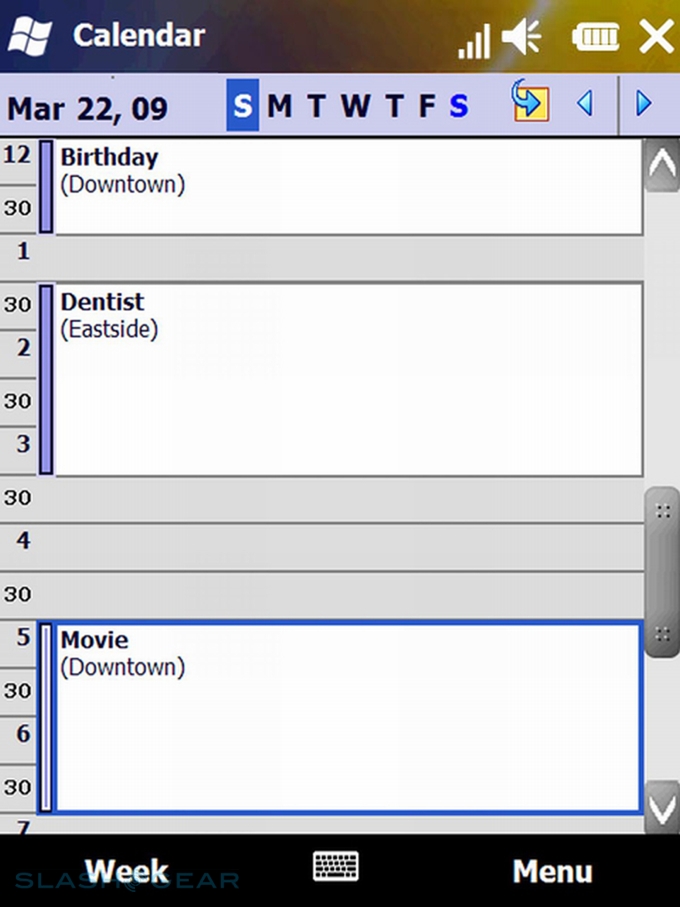Viewport: 680px width, 907px height.
Task: Select Sunday in the weekday strip
Action: pyautogui.click(x=242, y=106)
